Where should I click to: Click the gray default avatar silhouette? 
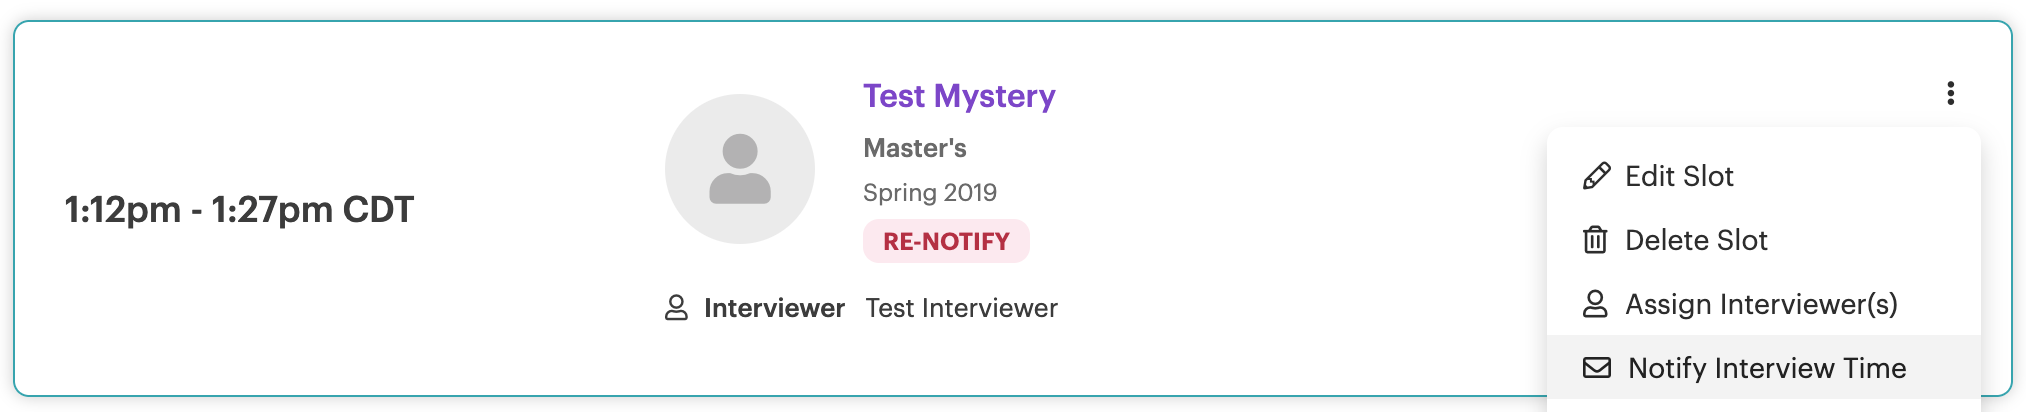point(740,169)
